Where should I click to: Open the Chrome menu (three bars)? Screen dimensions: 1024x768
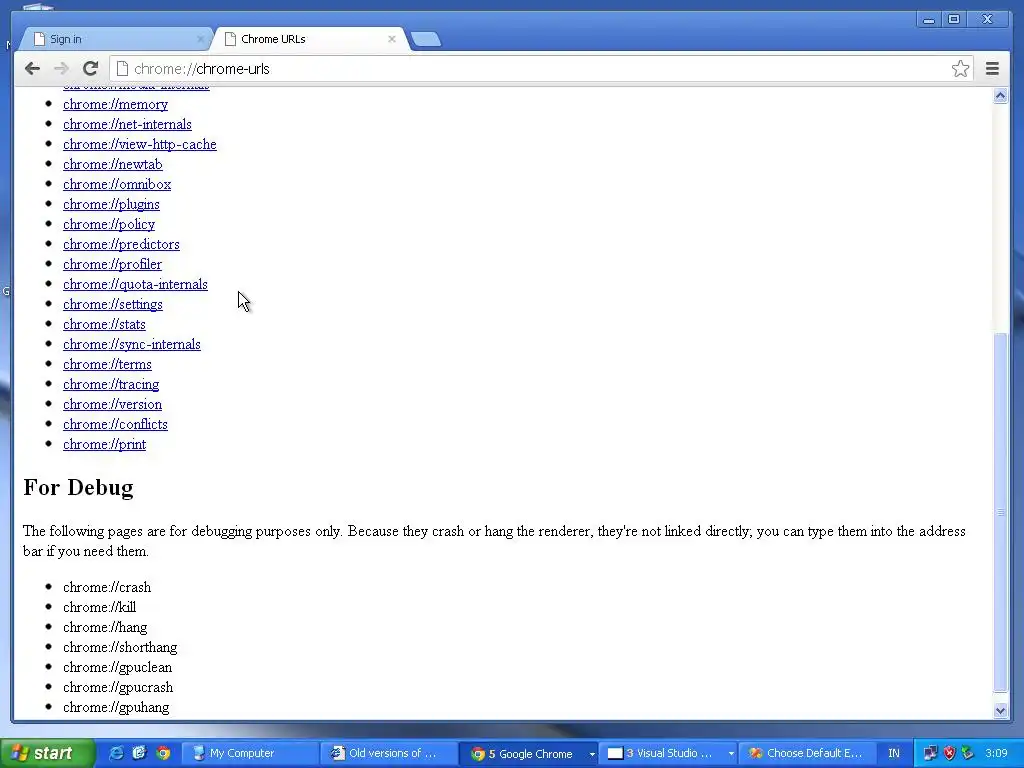coord(992,69)
